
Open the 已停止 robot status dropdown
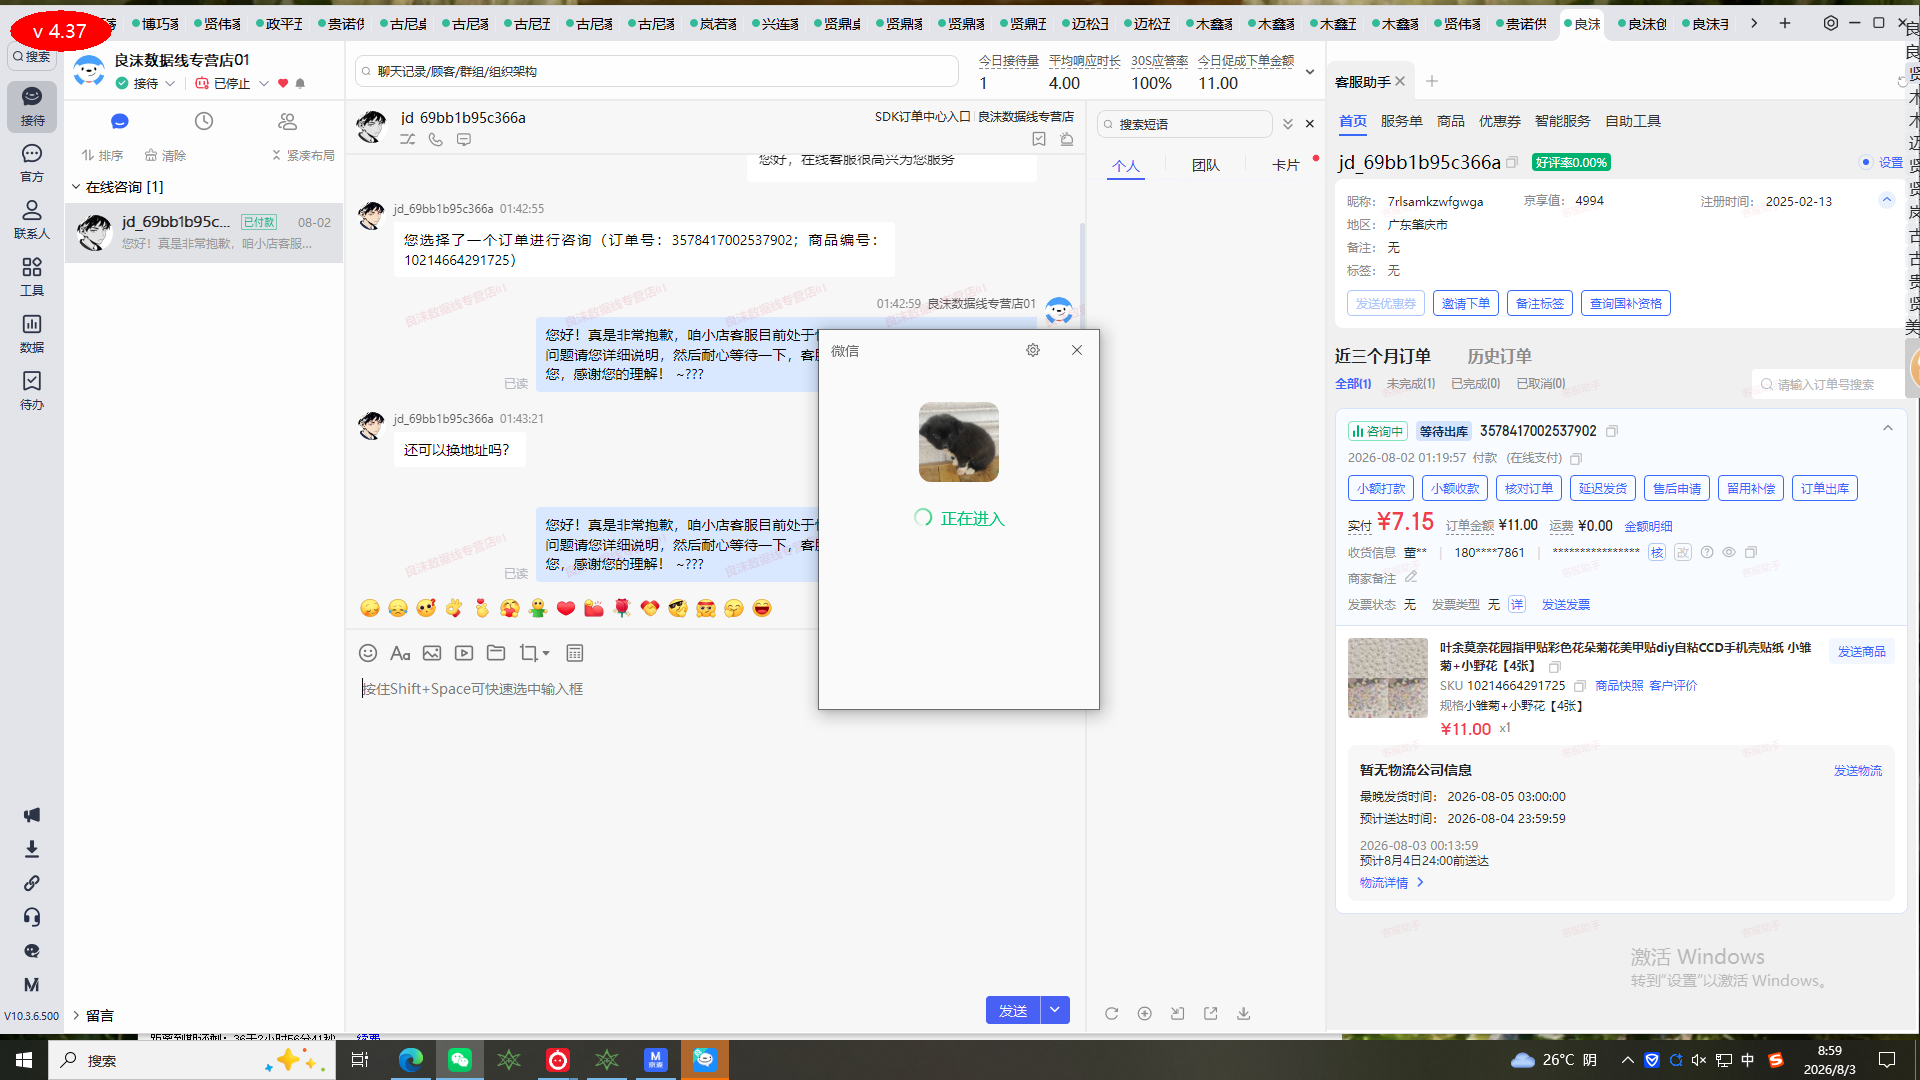(x=264, y=84)
